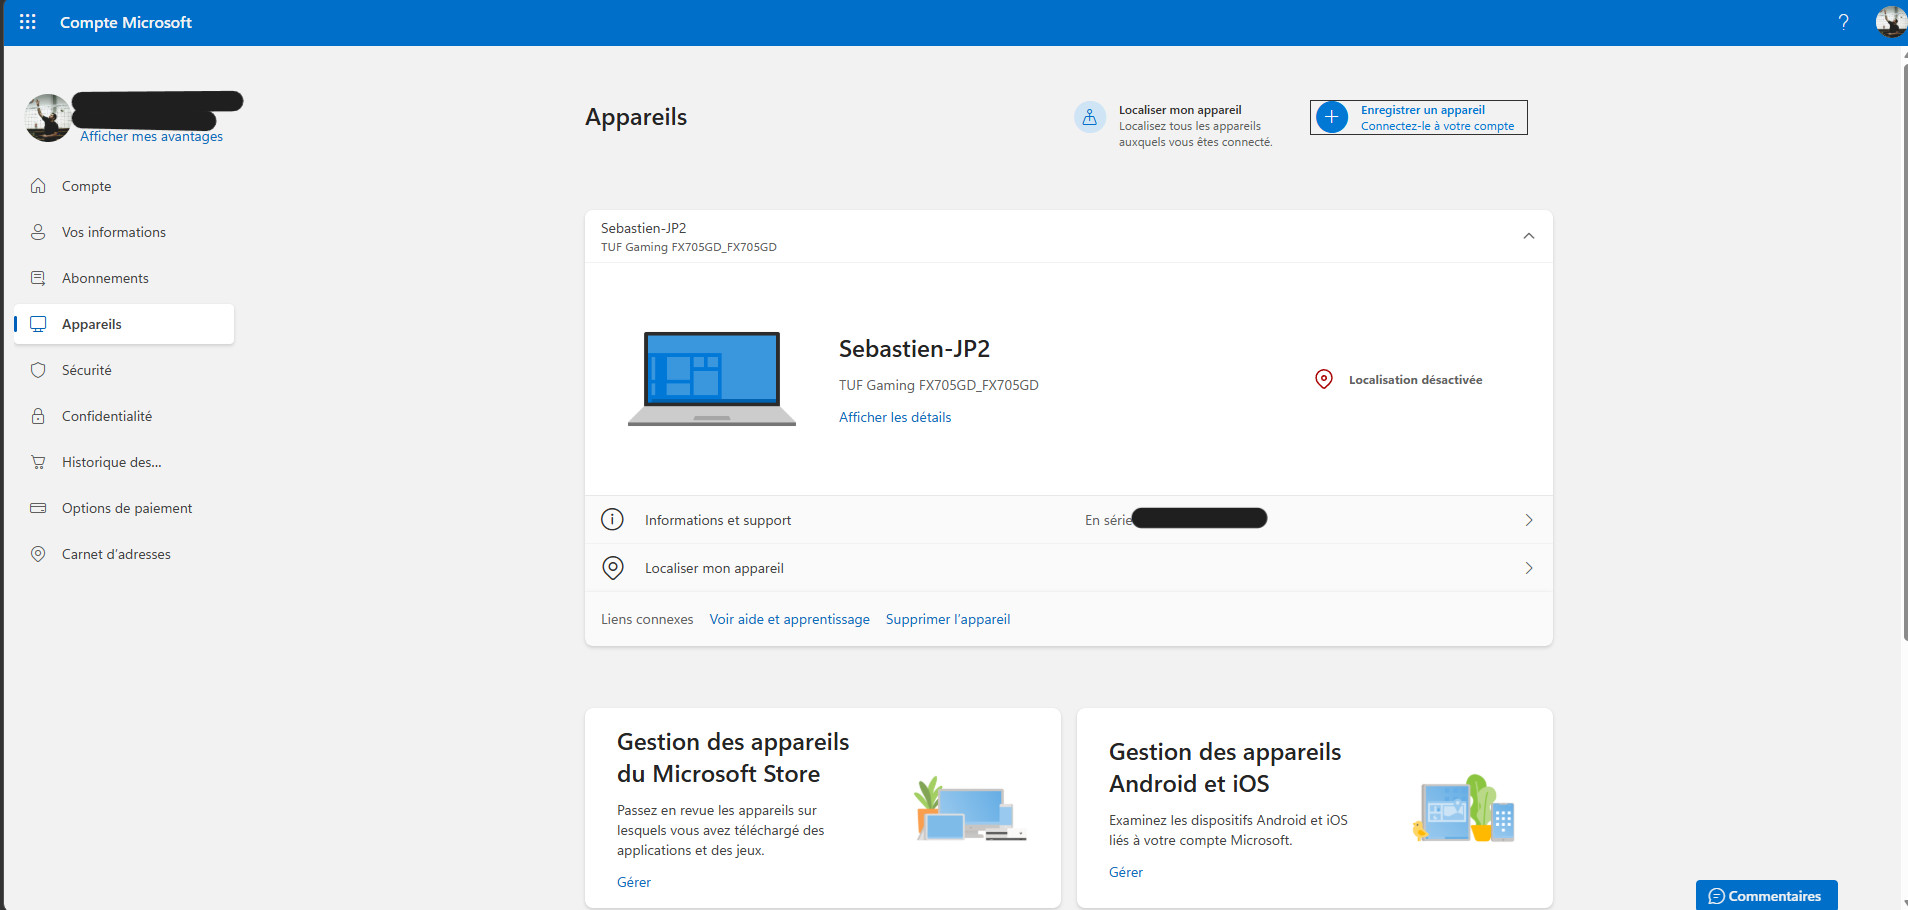Screen dimensions: 1908x910
Task: Click the Options de paiement card icon
Action: pyautogui.click(x=38, y=508)
